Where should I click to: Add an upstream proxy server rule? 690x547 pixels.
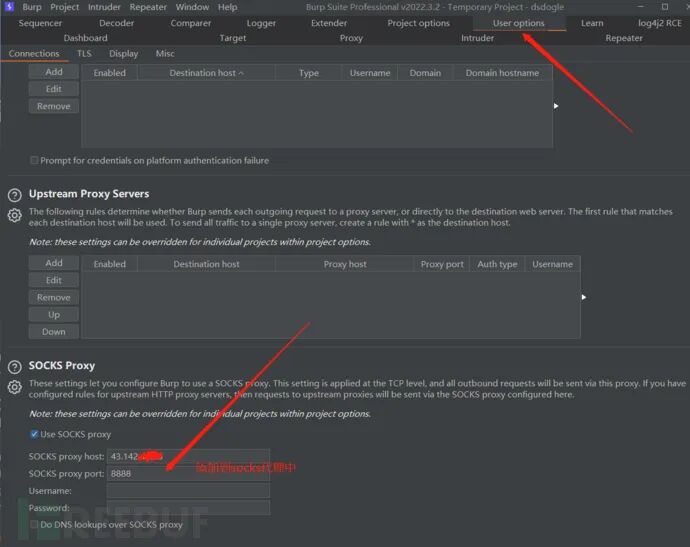tap(54, 263)
